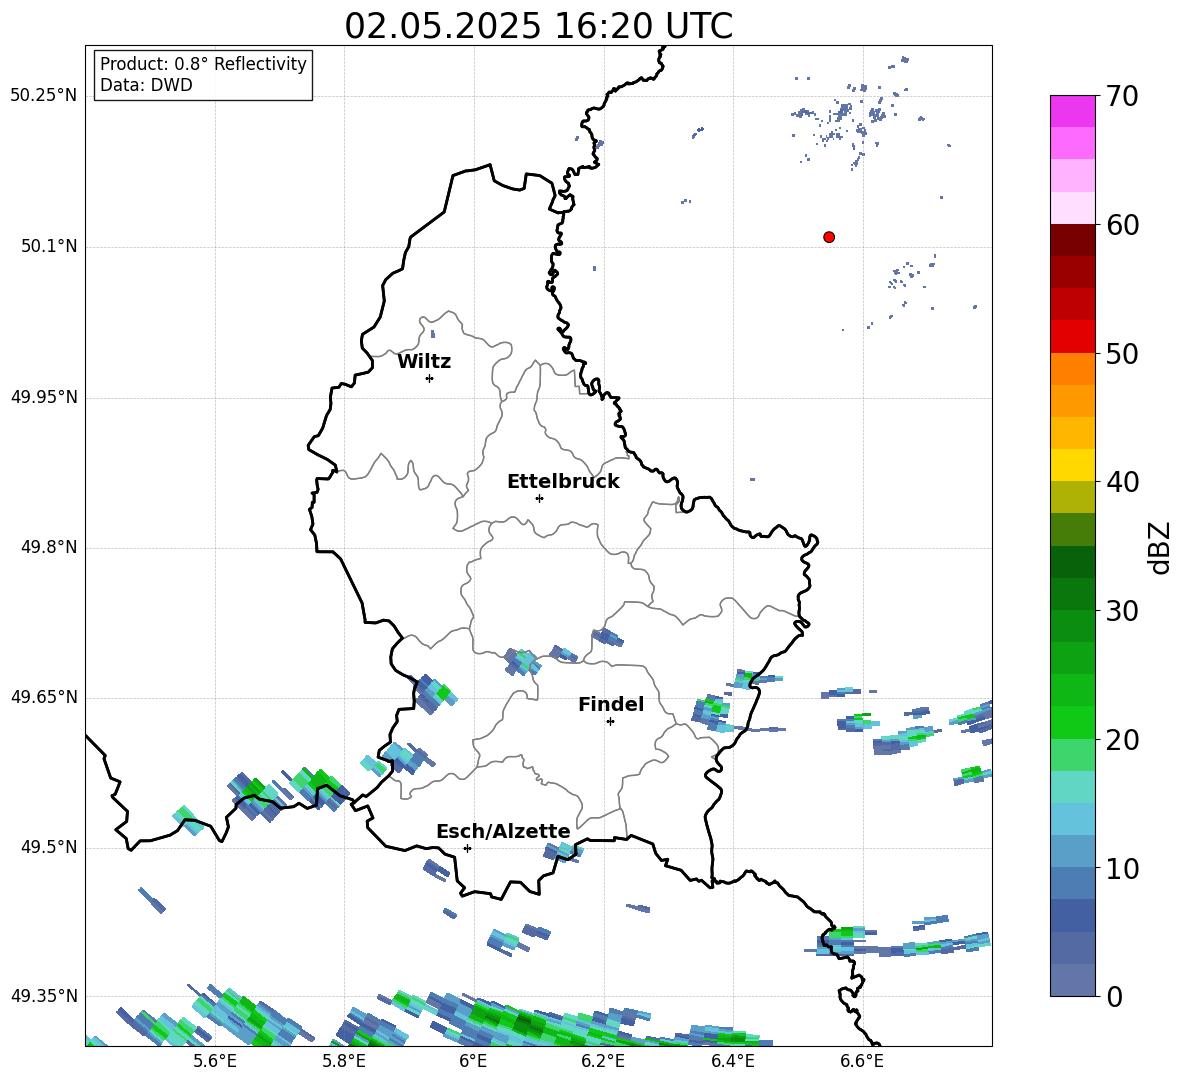The width and height of the screenshot is (1184, 1081).
Task: Click the 49.5°N latitude label
Action: click(48, 847)
